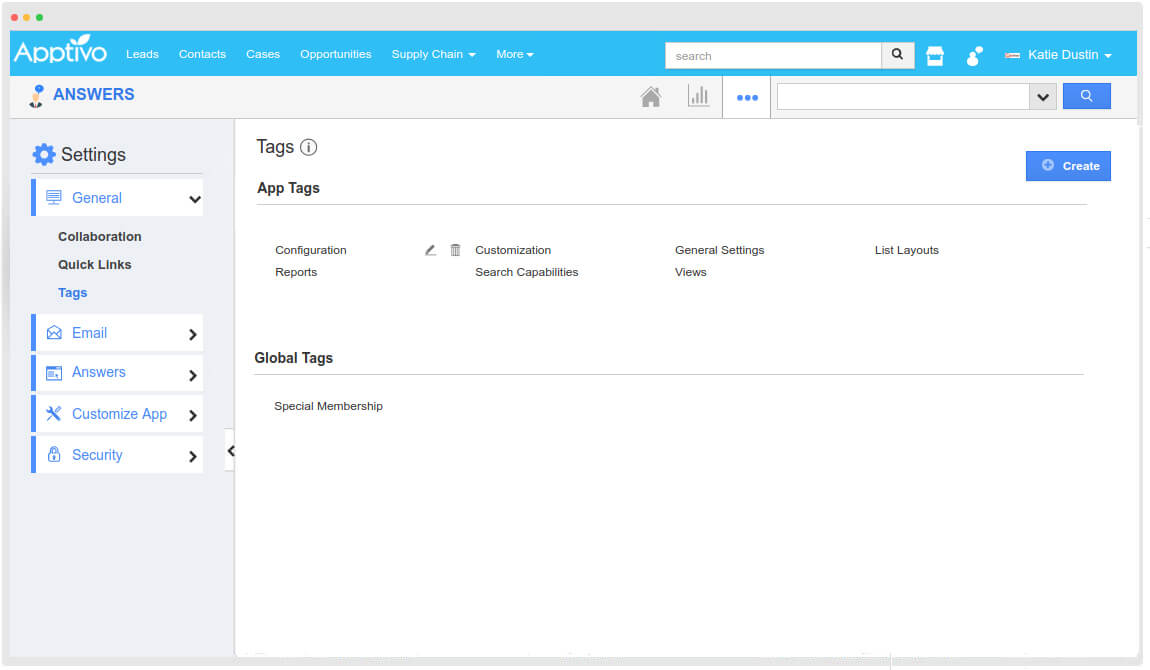Expand the Email settings section
This screenshot has width=1150, height=670.
[117, 332]
